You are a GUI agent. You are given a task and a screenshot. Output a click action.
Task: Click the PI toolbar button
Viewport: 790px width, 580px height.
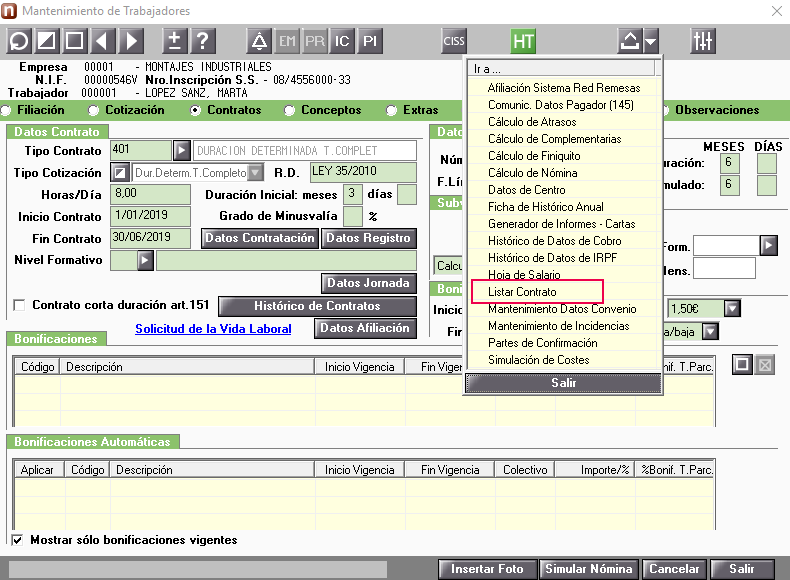click(370, 41)
